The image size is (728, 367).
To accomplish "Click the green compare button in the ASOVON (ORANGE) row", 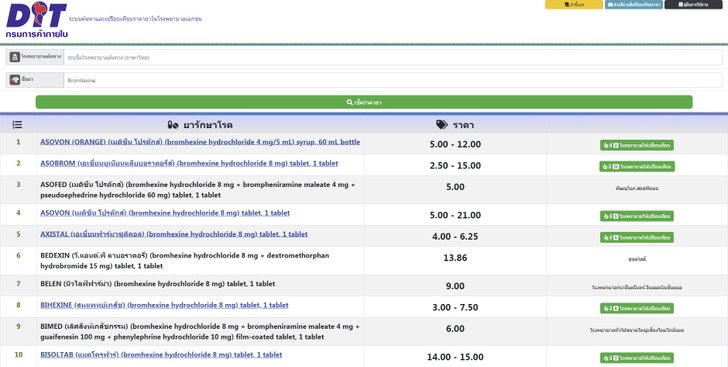I will click(x=637, y=145).
